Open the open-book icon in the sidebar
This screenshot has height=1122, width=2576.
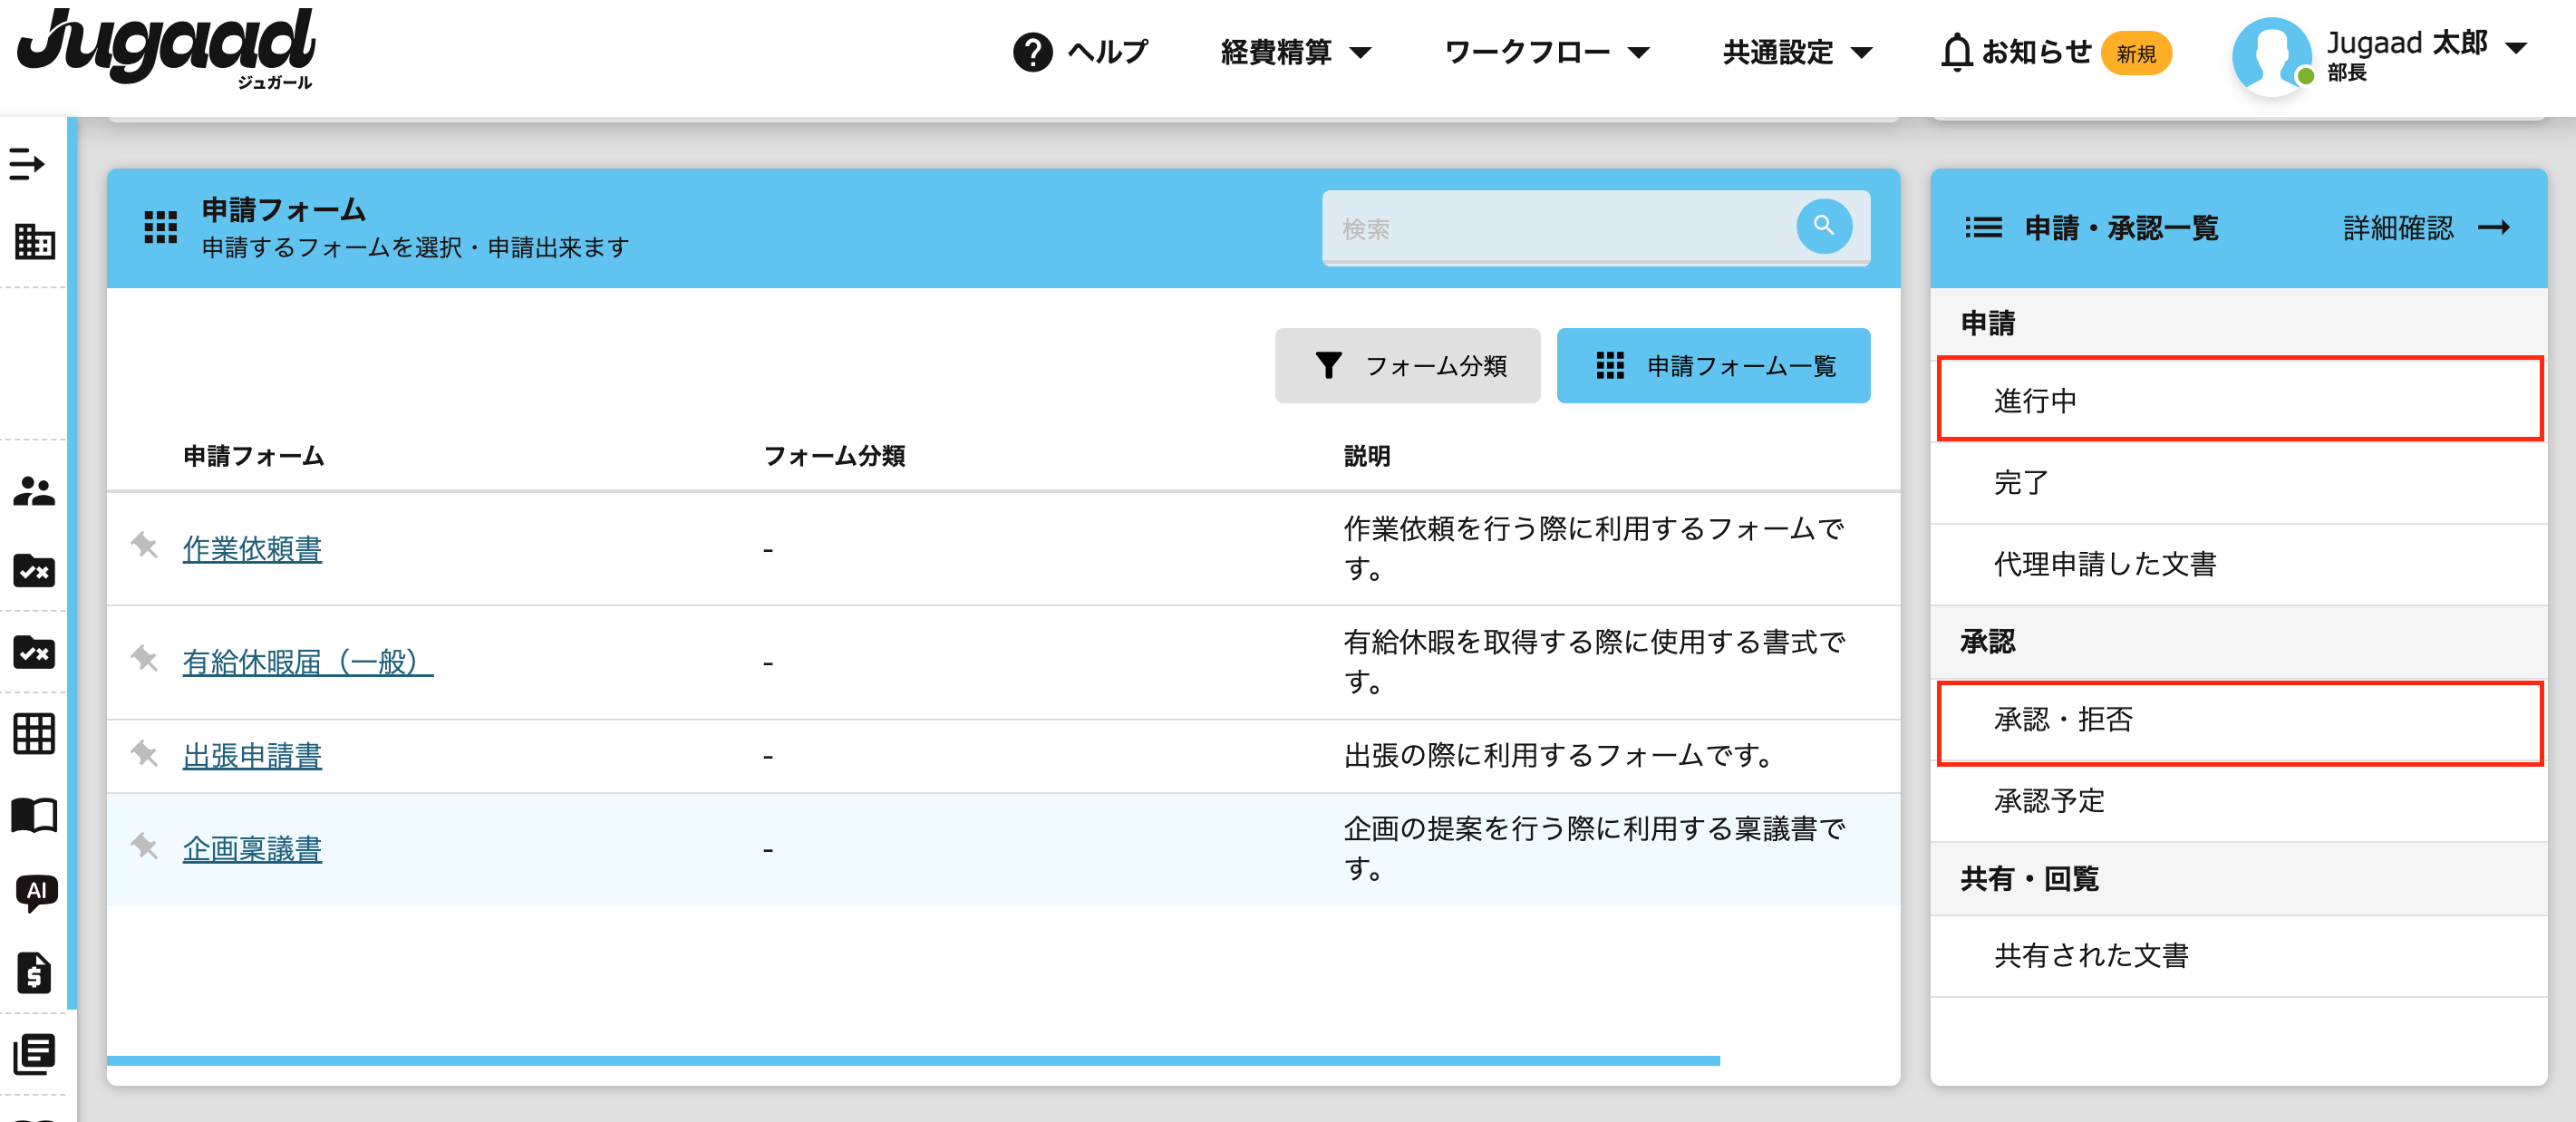34,815
